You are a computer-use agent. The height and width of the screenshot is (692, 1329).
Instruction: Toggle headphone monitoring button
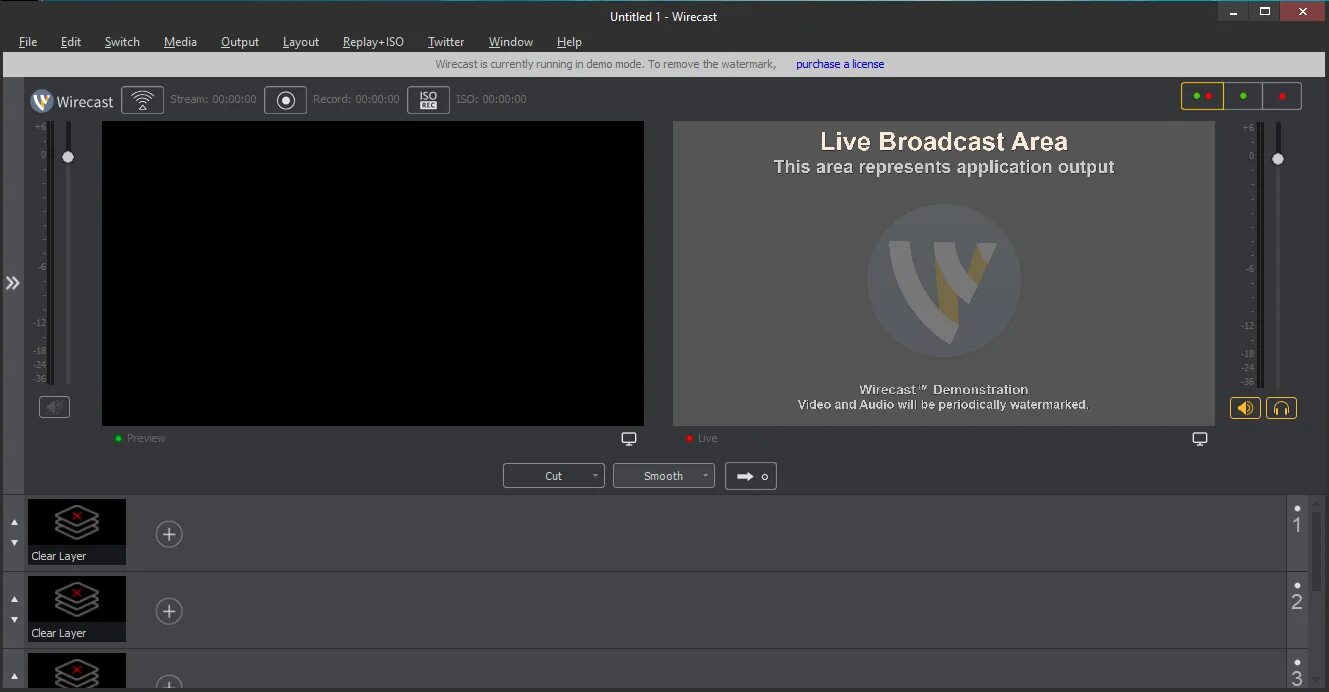[1281, 408]
